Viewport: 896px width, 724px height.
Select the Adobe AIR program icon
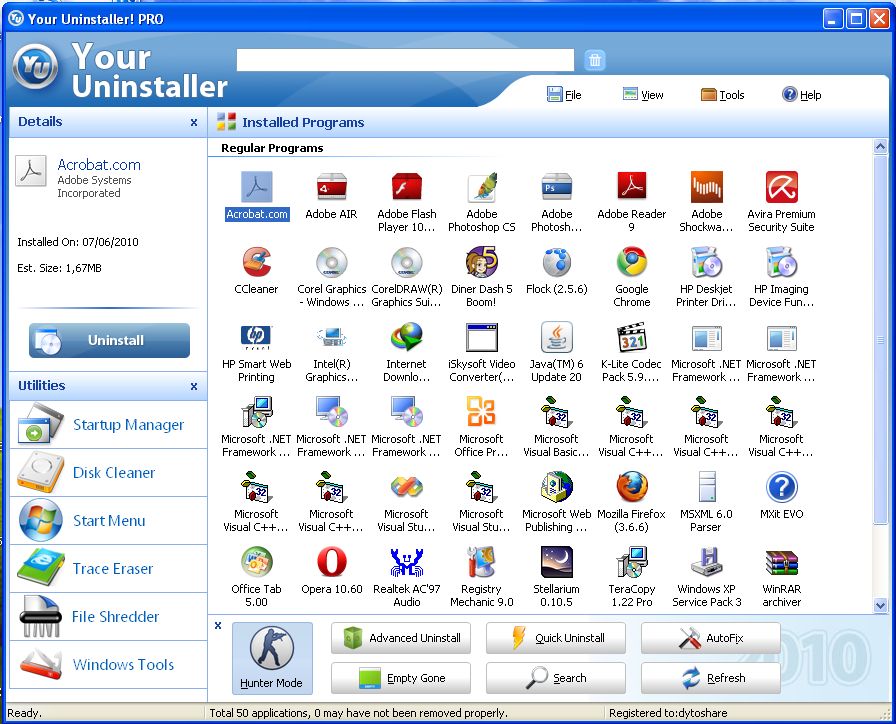click(x=331, y=187)
